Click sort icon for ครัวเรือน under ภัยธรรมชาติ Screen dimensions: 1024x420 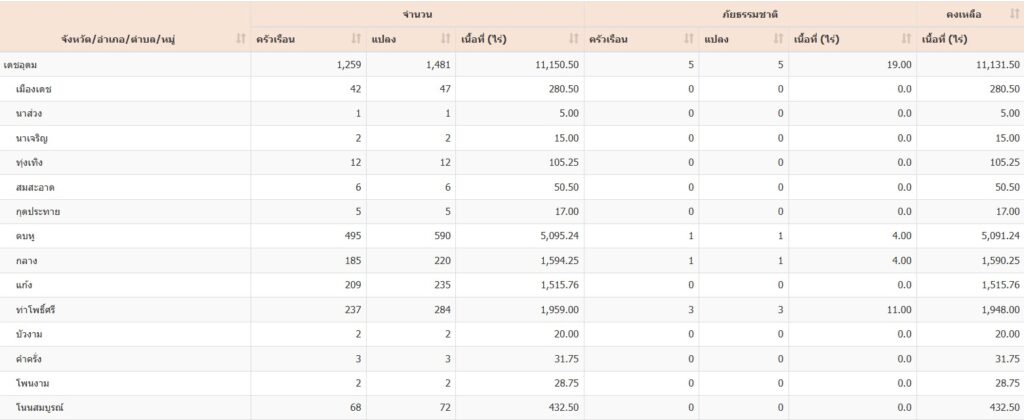688,39
